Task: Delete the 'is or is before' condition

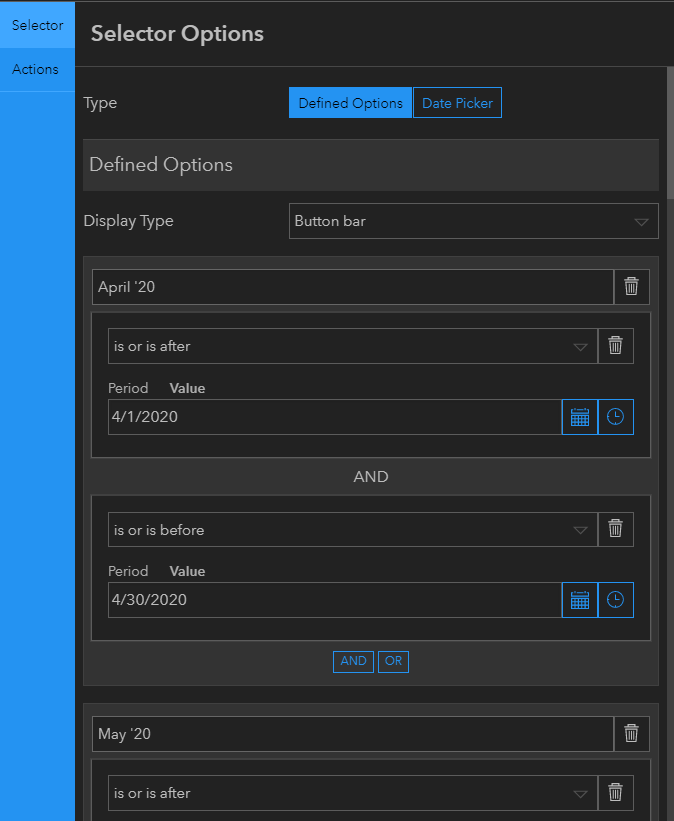Action: pyautogui.click(x=615, y=528)
